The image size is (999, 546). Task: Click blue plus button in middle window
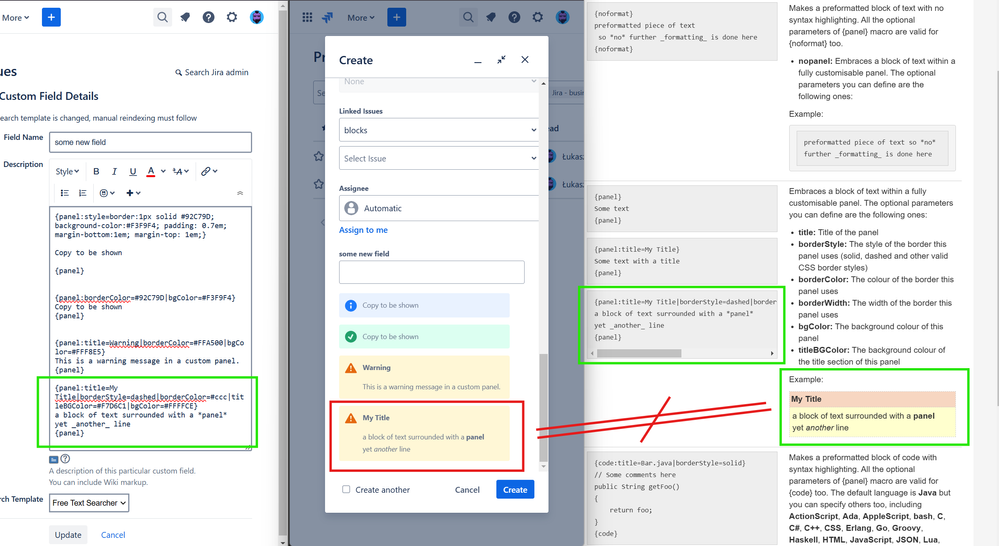tap(396, 17)
